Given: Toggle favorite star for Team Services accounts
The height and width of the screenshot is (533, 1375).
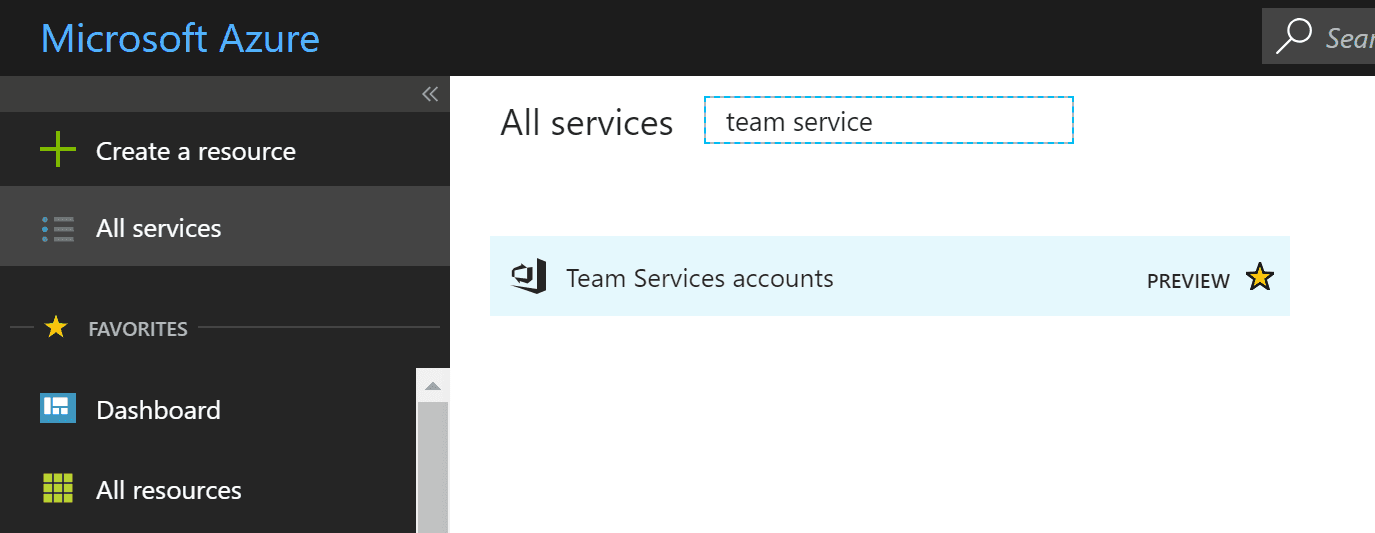Looking at the screenshot, I should pos(1260,277).
